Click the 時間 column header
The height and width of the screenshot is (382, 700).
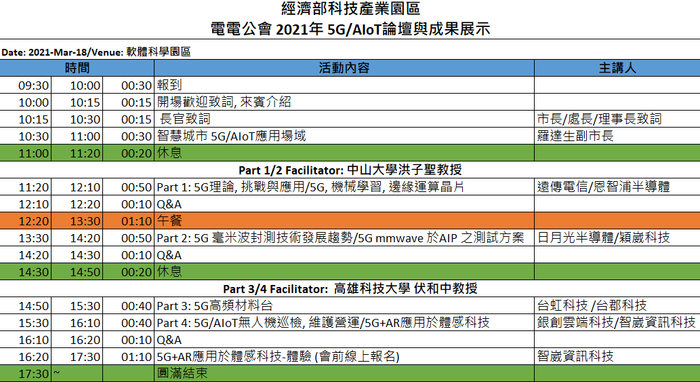pos(77,68)
